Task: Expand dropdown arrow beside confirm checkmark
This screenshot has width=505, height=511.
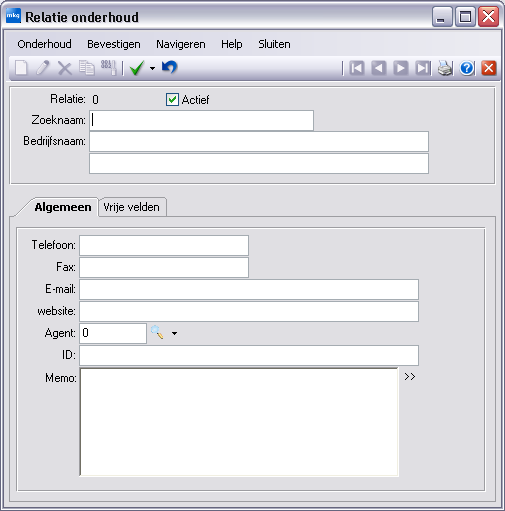Action: click(x=152, y=68)
